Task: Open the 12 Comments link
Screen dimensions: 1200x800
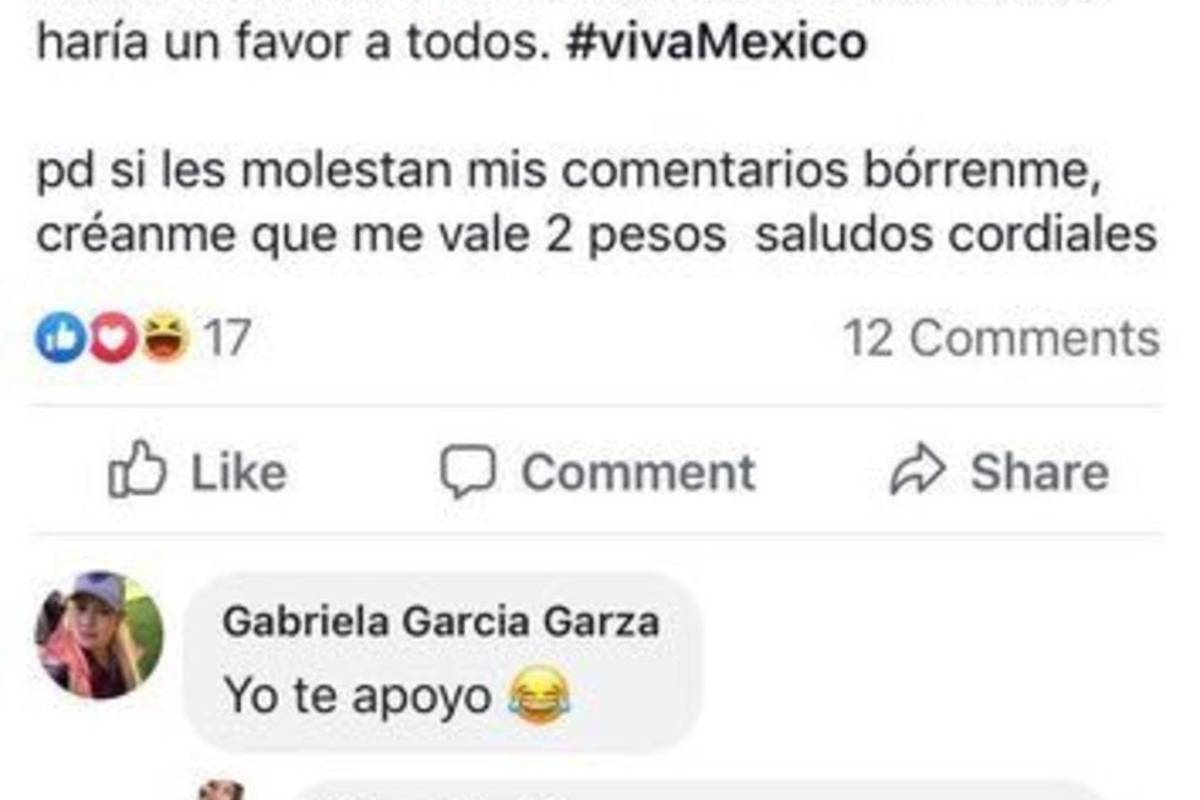Action: (x=1002, y=339)
